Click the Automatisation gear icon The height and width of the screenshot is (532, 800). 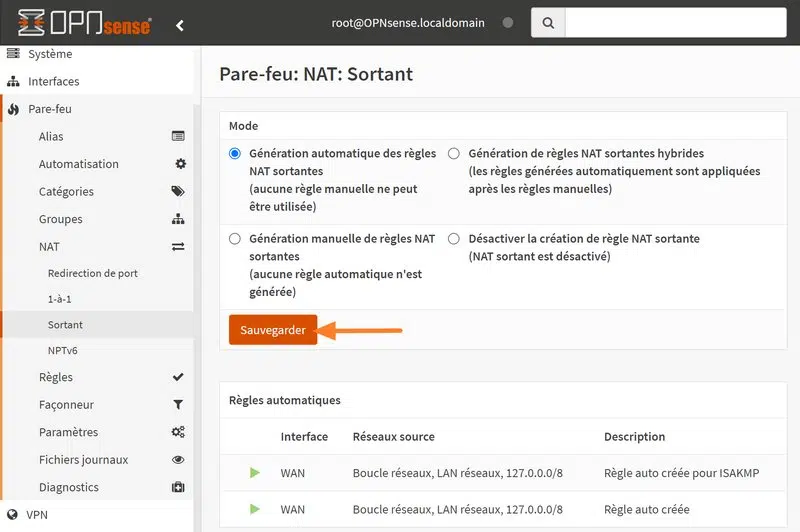[x=180, y=164]
